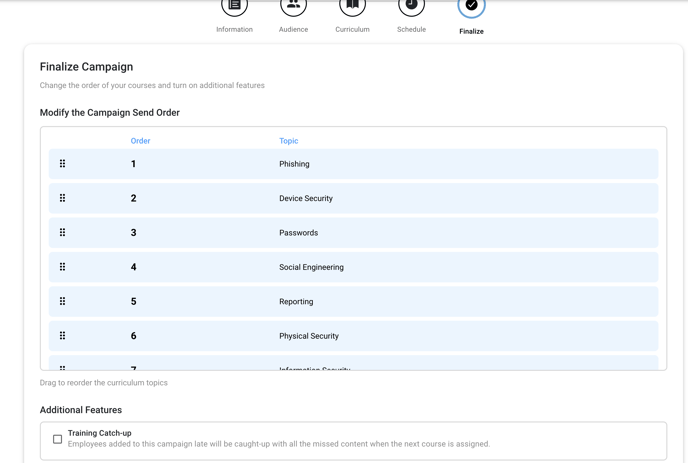The height and width of the screenshot is (463, 688).
Task: Open the Finalize step label
Action: pyautogui.click(x=471, y=31)
